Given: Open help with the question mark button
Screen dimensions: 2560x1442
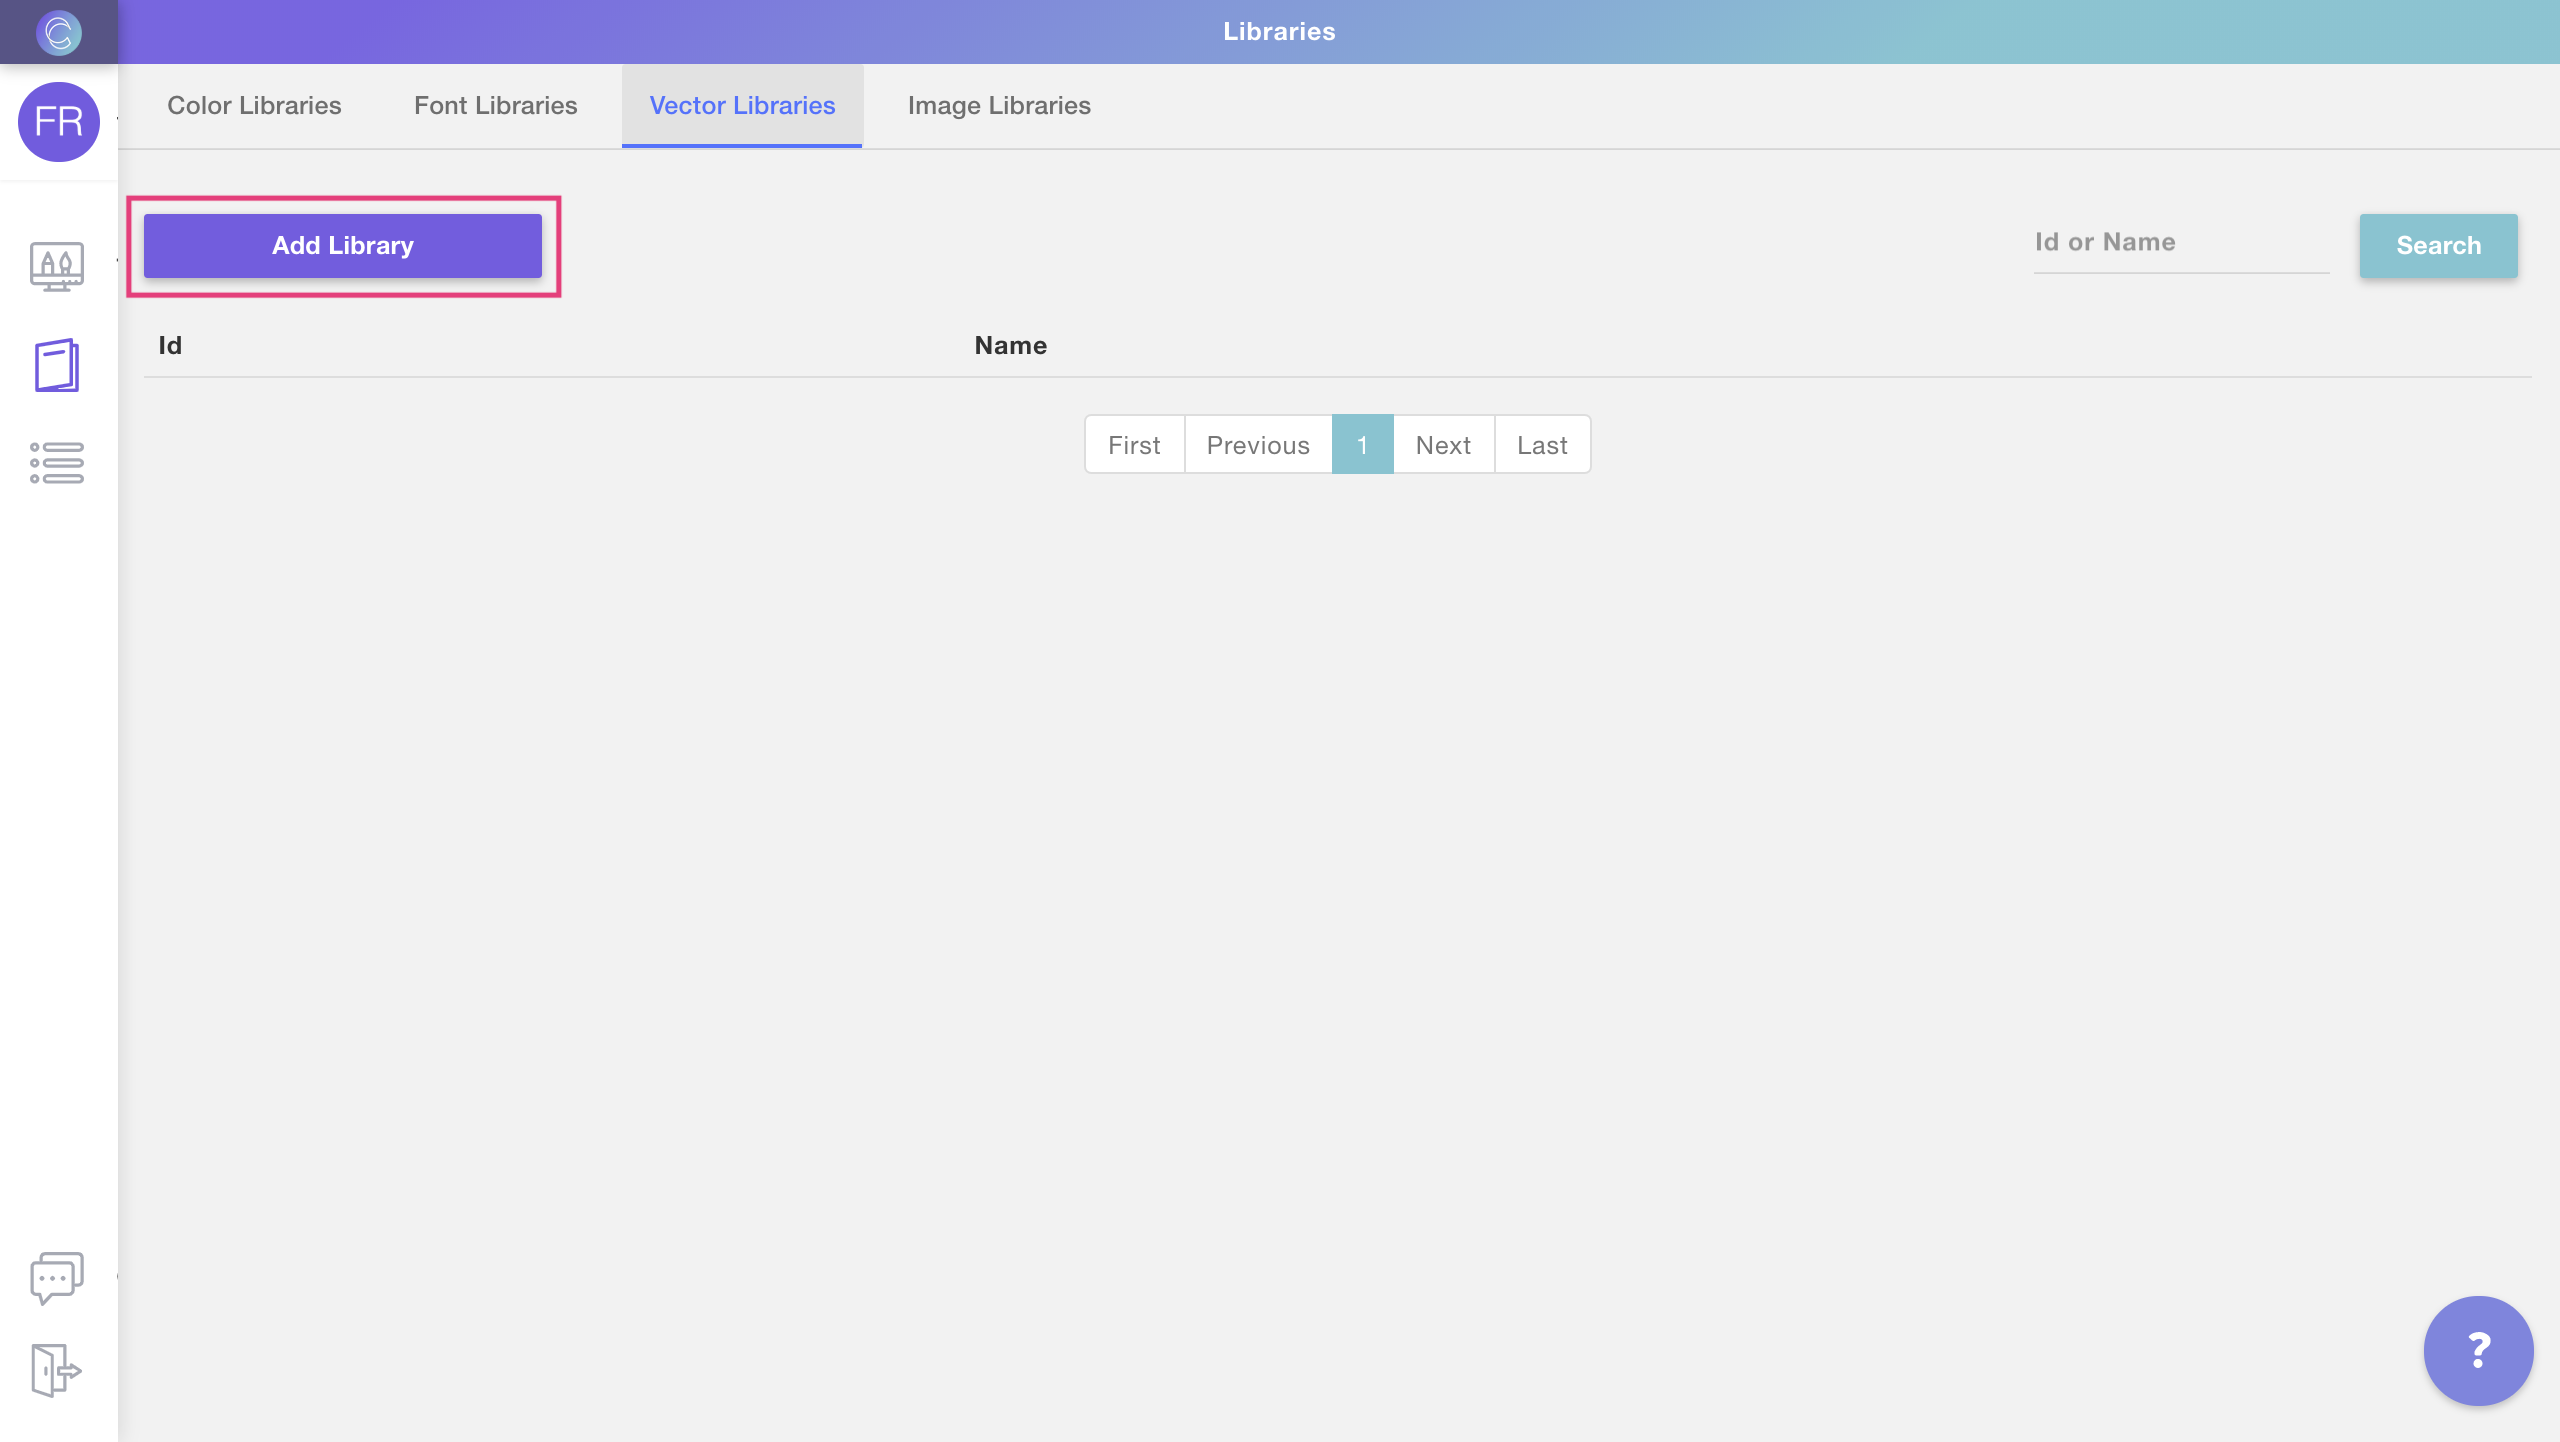Looking at the screenshot, I should [2477, 1350].
